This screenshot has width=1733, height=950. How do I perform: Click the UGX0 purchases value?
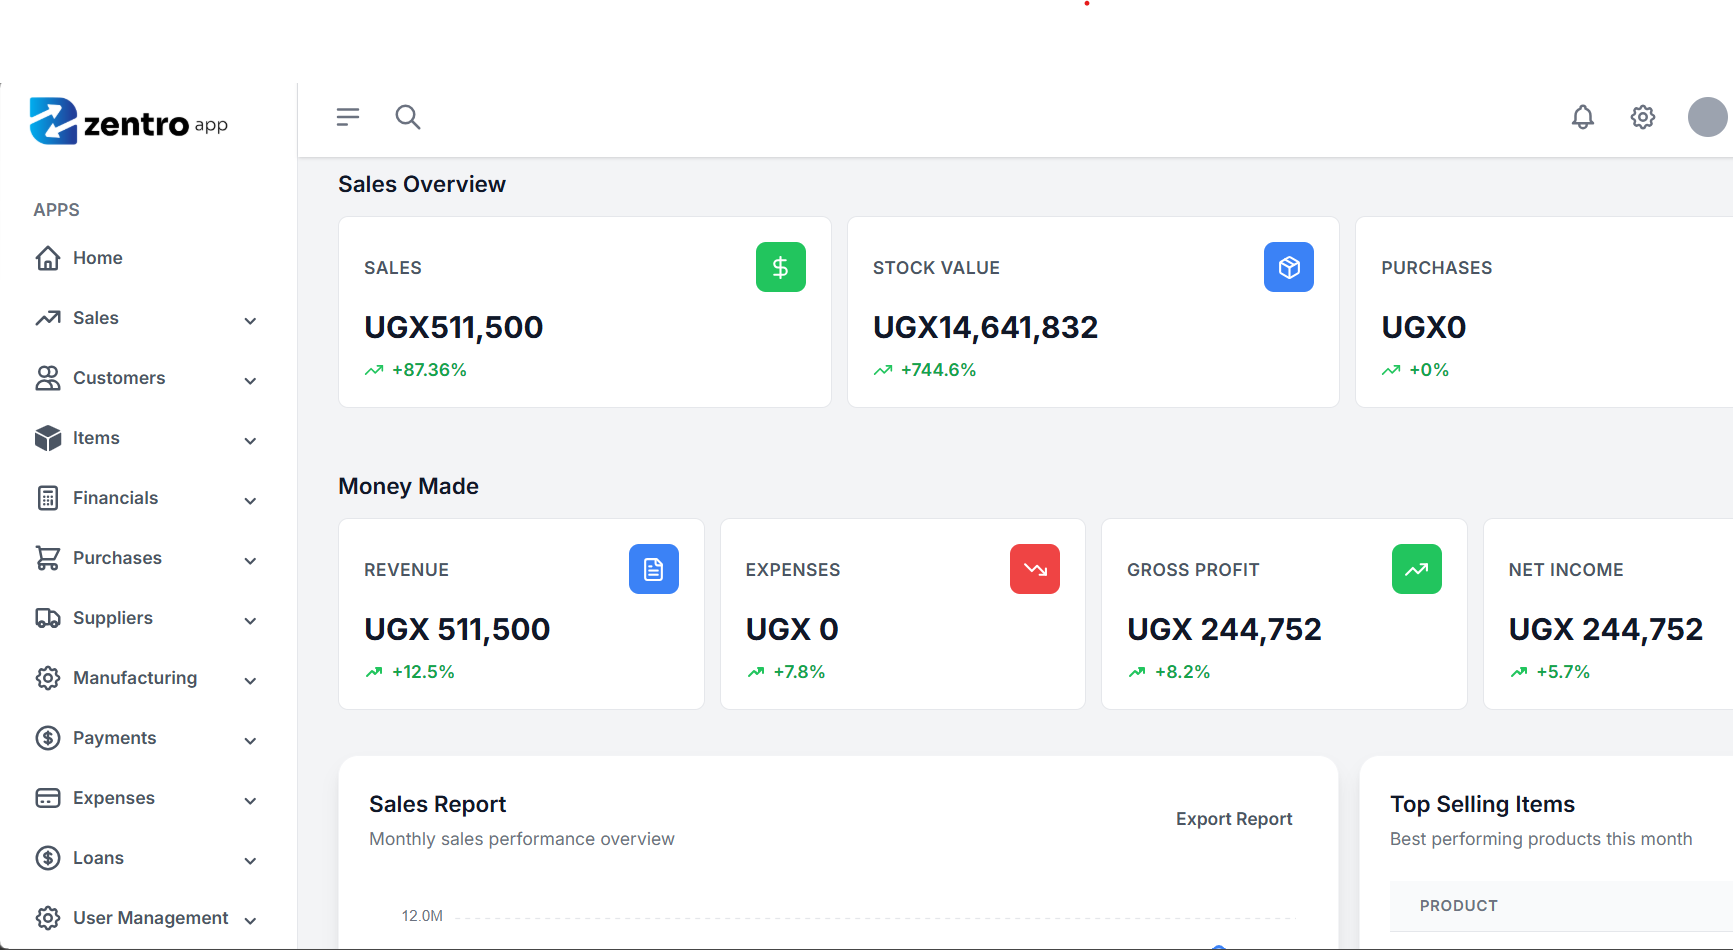tap(1424, 327)
